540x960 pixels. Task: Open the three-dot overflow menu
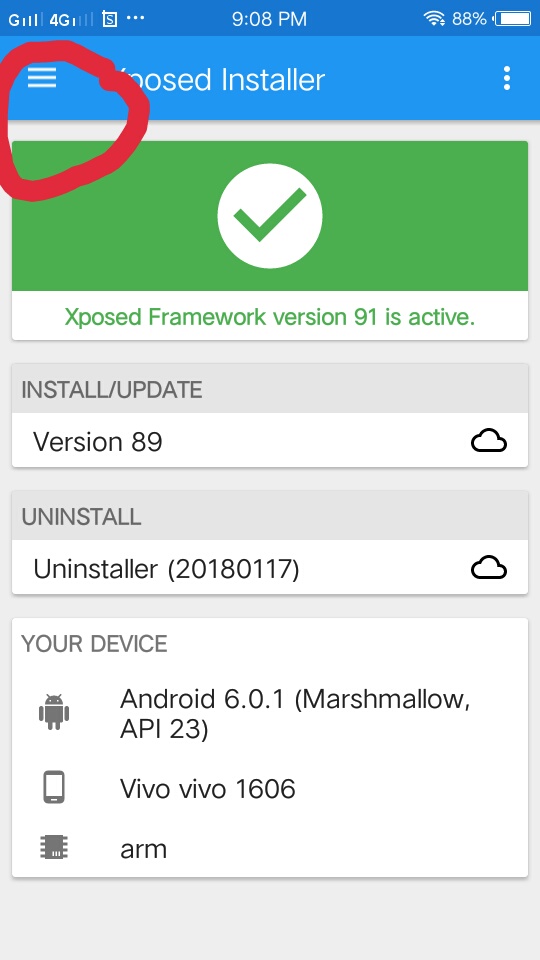[x=506, y=78]
